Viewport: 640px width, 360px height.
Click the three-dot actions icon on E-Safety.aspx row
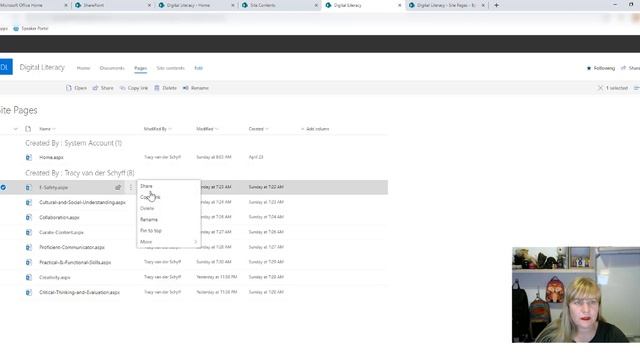pyautogui.click(x=131, y=187)
